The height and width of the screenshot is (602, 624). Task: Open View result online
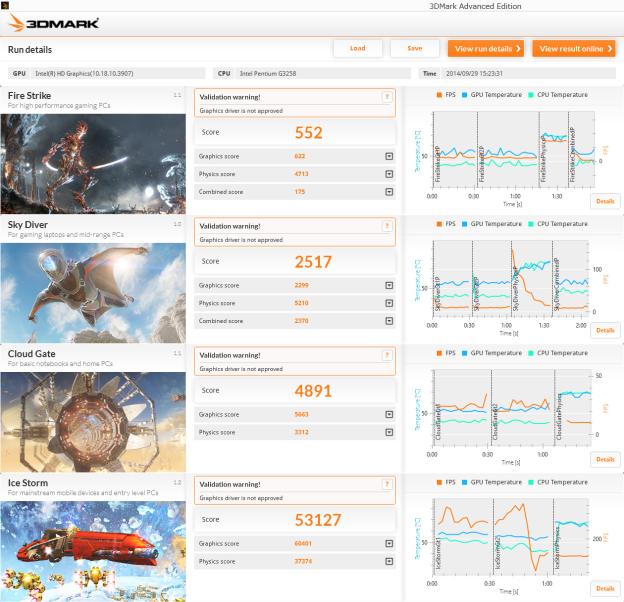pyautogui.click(x=574, y=49)
